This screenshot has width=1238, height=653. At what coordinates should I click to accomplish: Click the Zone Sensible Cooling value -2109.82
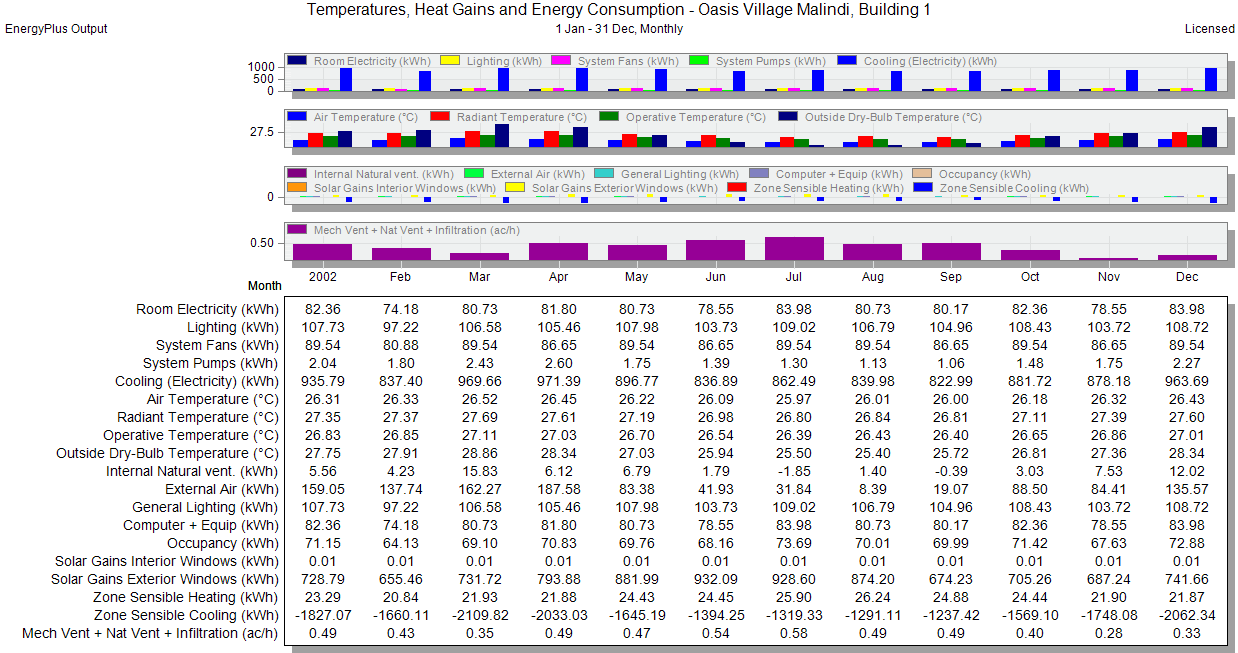[x=480, y=616]
